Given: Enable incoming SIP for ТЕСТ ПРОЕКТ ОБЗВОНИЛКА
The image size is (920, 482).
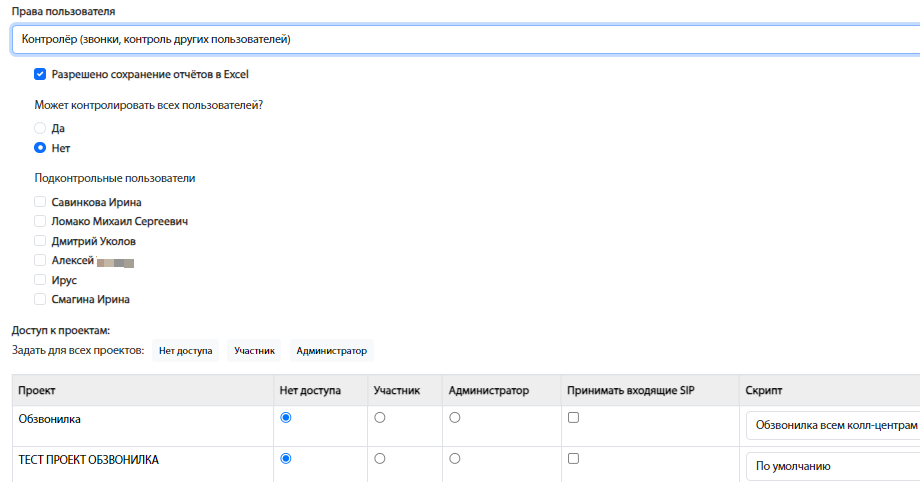Looking at the screenshot, I should coord(573,459).
